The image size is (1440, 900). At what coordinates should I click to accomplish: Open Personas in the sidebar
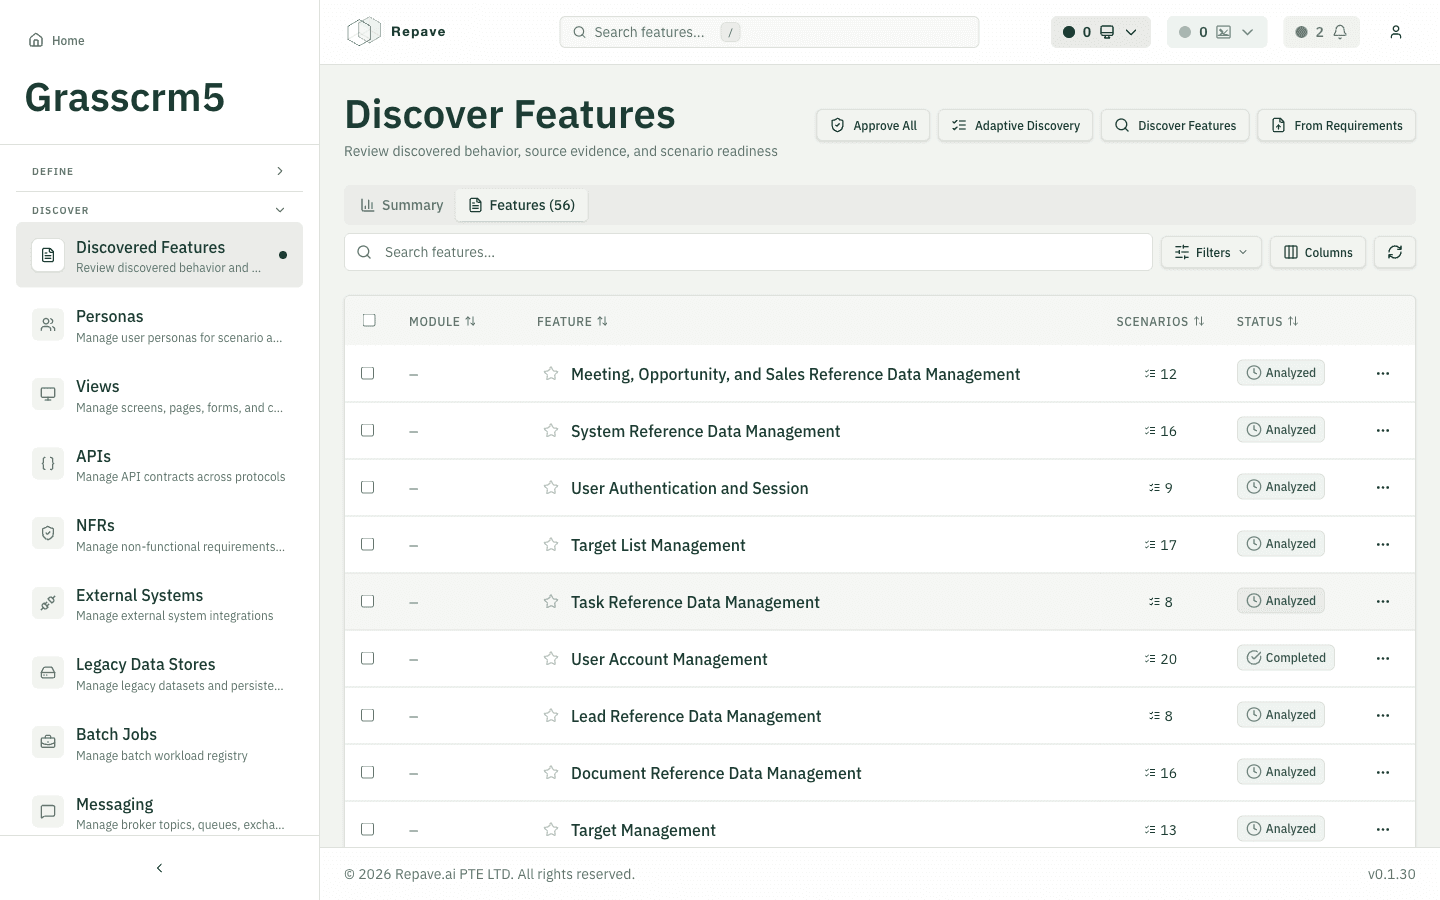click(x=159, y=326)
